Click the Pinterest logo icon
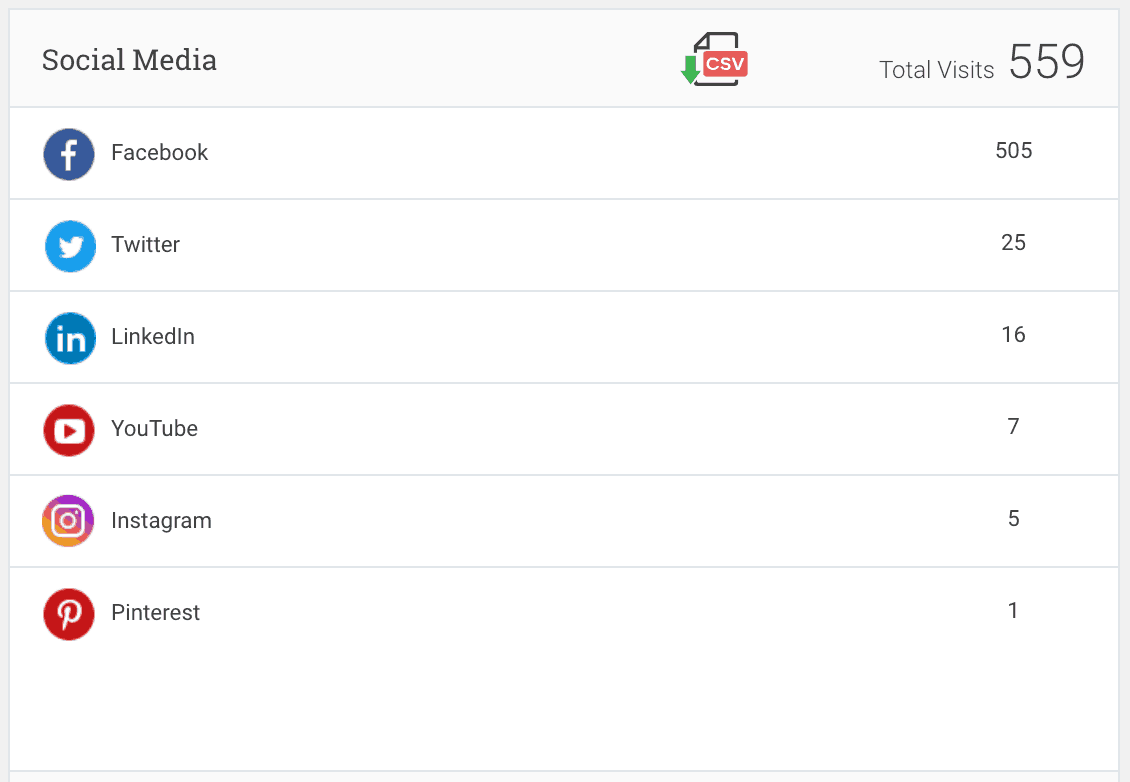The height and width of the screenshot is (782, 1130). pos(68,614)
